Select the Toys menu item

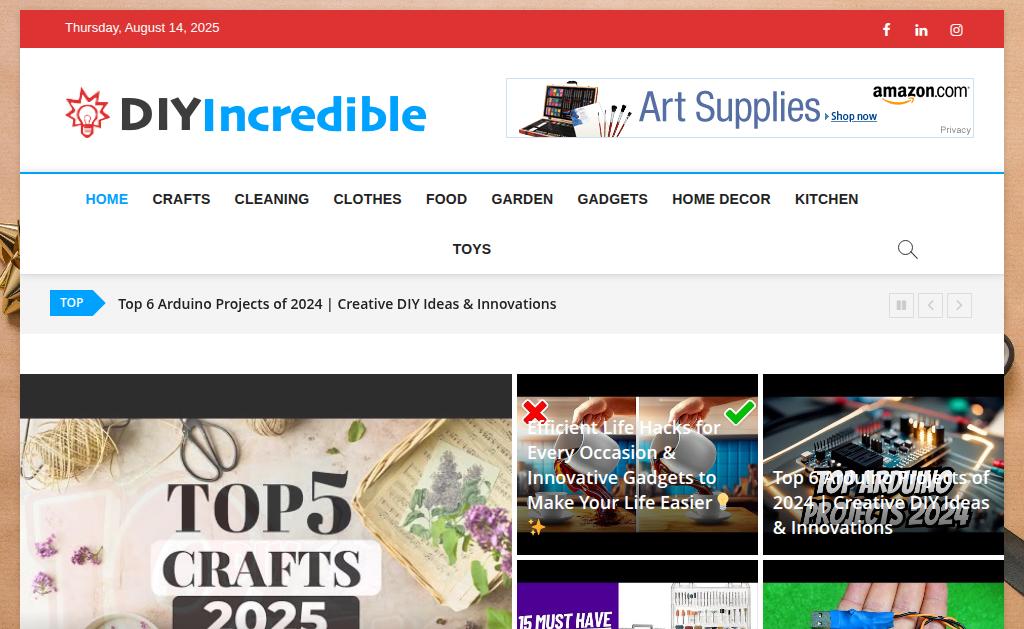[472, 249]
